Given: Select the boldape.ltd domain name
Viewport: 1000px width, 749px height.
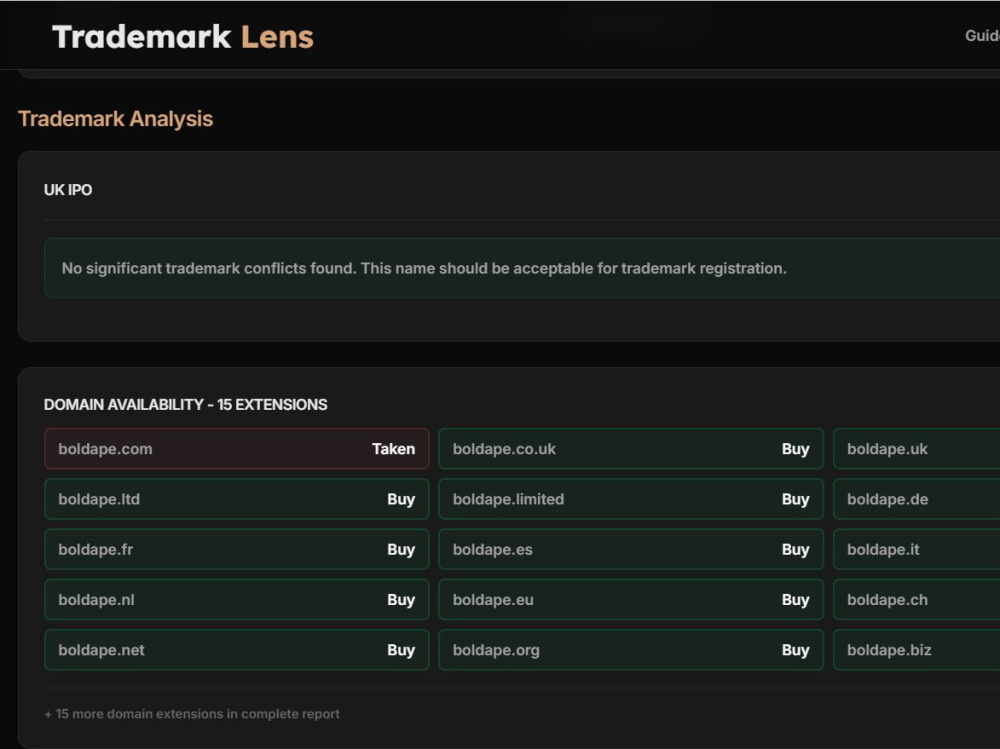Looking at the screenshot, I should [99, 500].
